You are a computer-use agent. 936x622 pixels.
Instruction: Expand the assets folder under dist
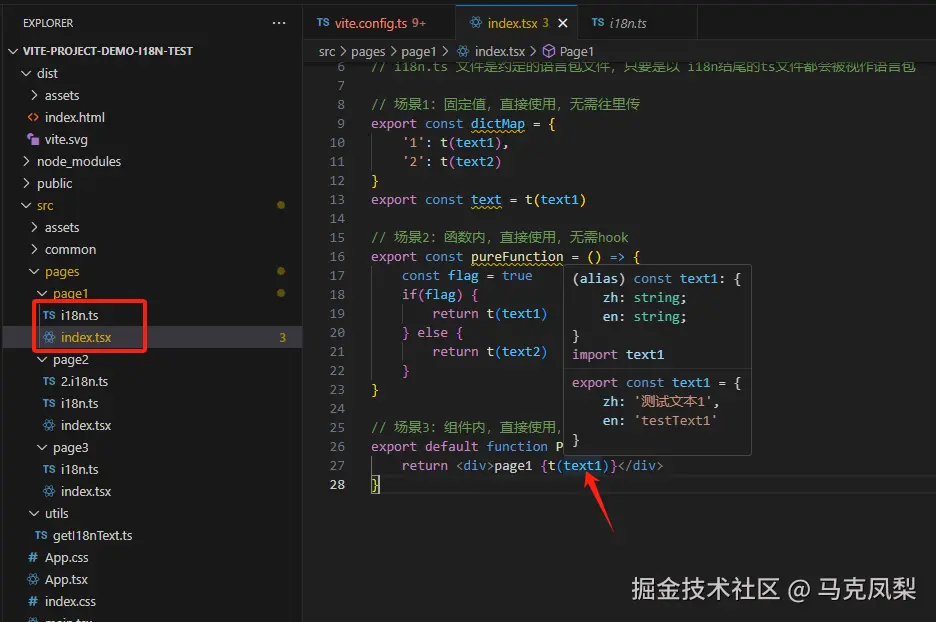[34, 96]
